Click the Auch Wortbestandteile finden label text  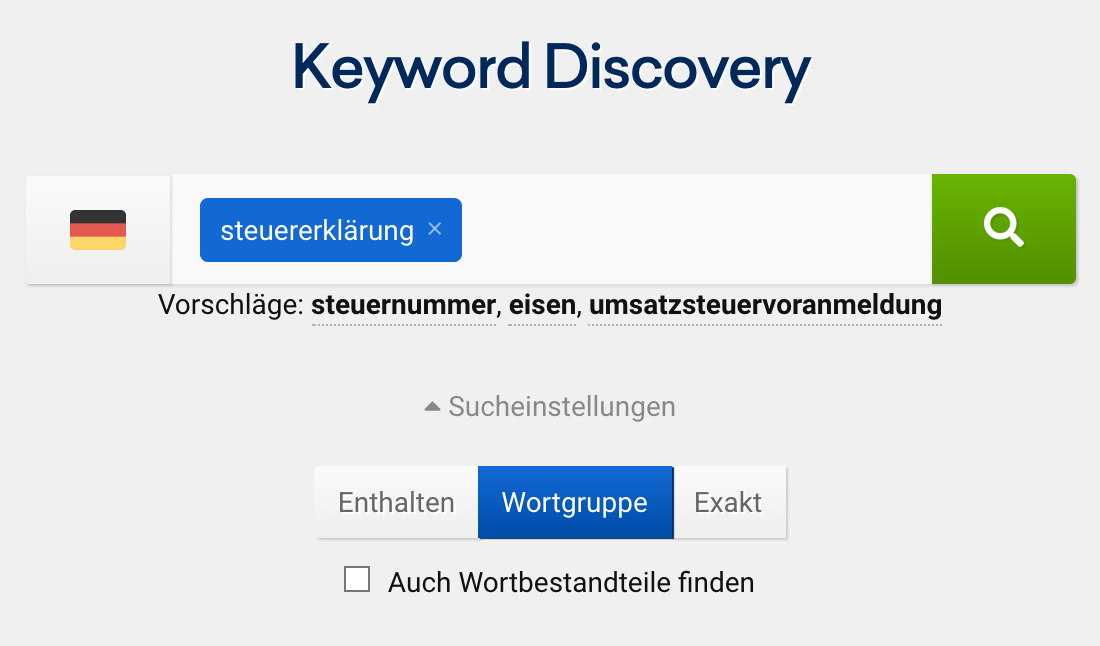click(x=570, y=582)
